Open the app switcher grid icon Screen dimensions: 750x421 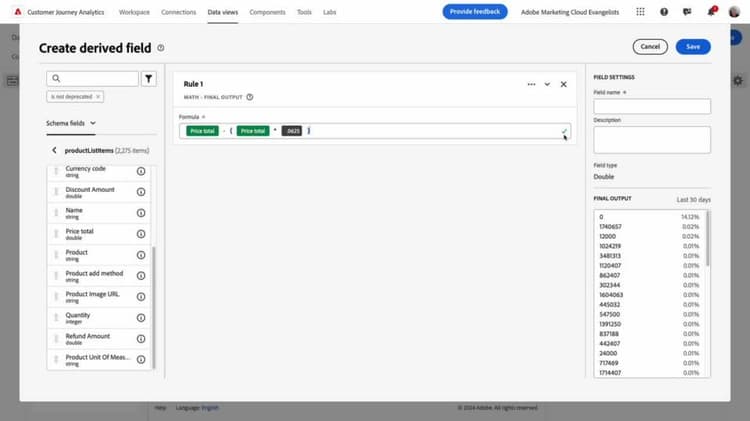[x=640, y=11]
